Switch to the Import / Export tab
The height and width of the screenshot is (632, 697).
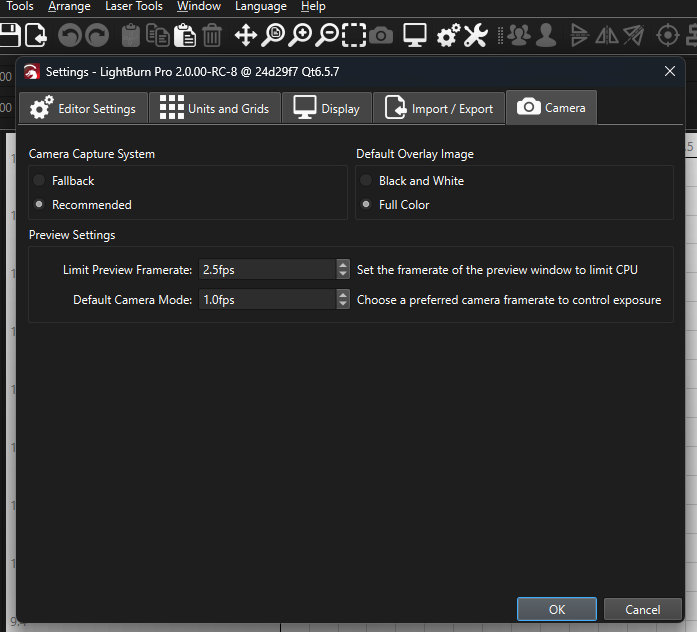pyautogui.click(x=439, y=108)
